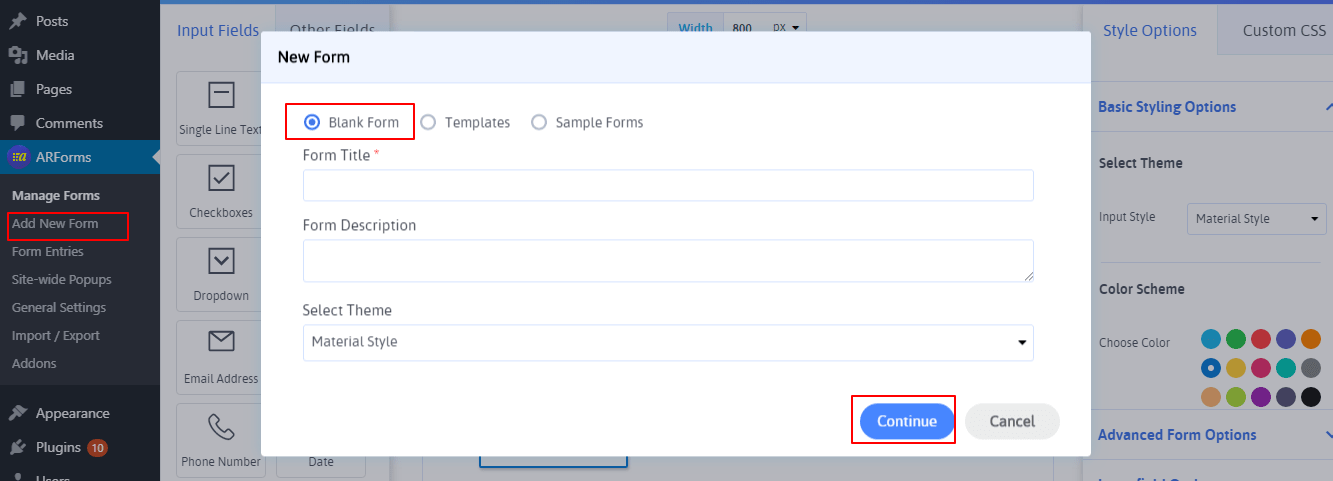Viewport: 1333px width, 481px height.
Task: Click the Plugins sidebar icon
Action: pyautogui.click(x=17, y=447)
